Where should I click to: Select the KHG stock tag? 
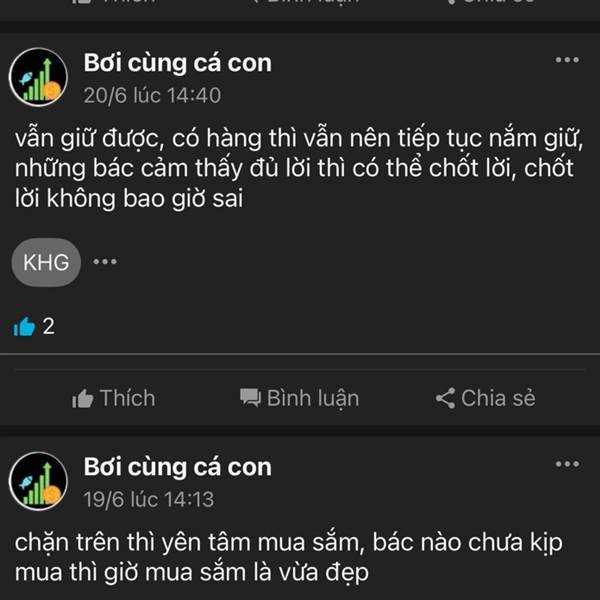[46, 262]
